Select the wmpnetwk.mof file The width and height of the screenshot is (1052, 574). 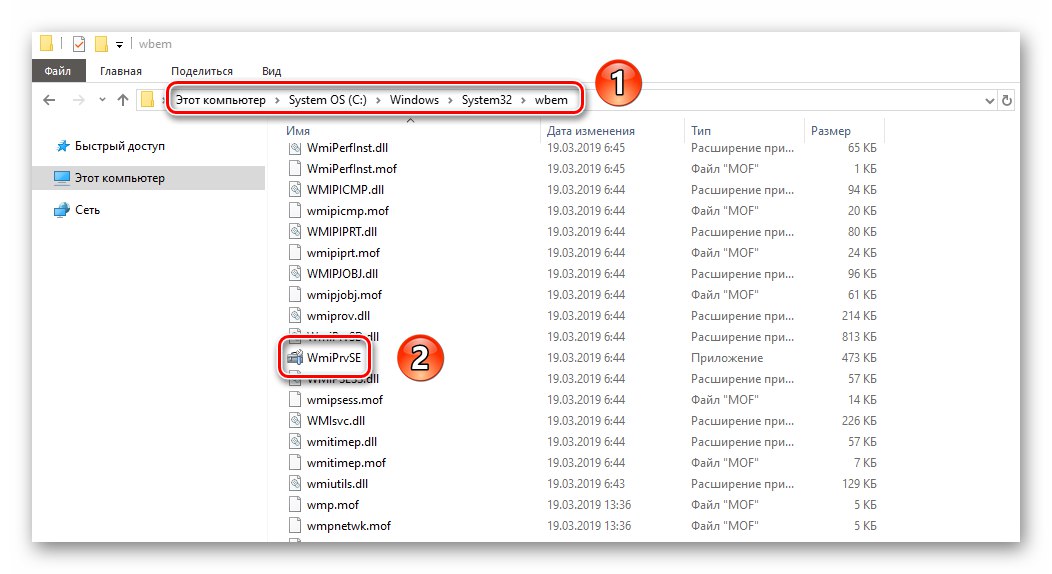349,526
